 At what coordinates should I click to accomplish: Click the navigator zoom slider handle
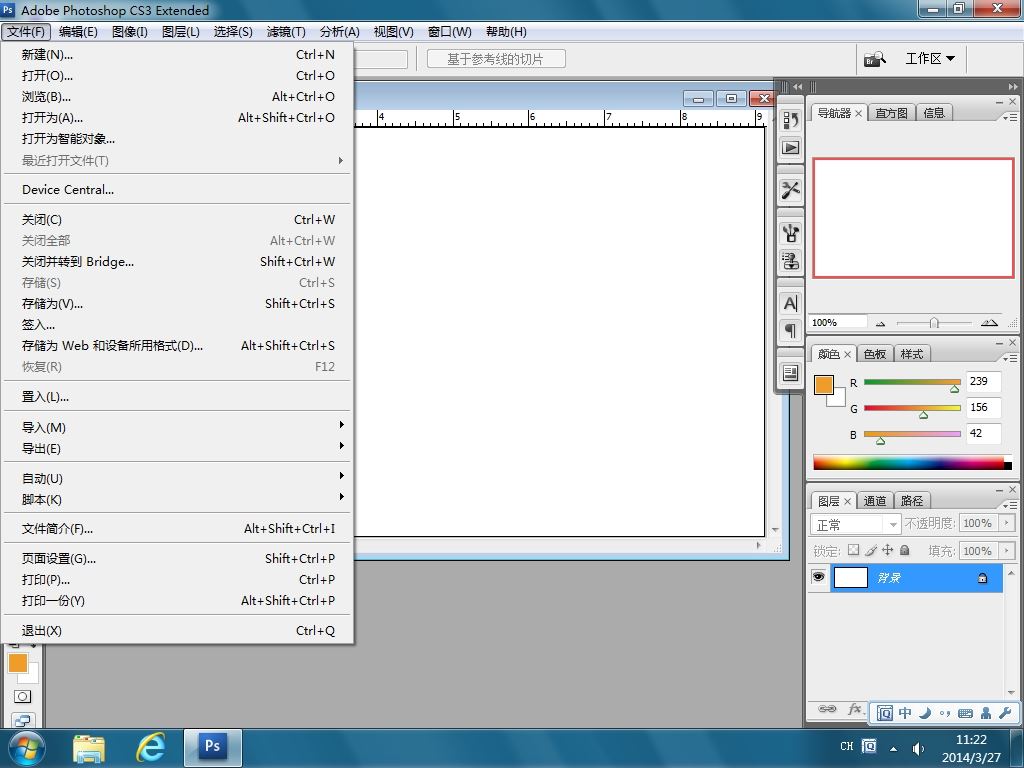coord(934,323)
